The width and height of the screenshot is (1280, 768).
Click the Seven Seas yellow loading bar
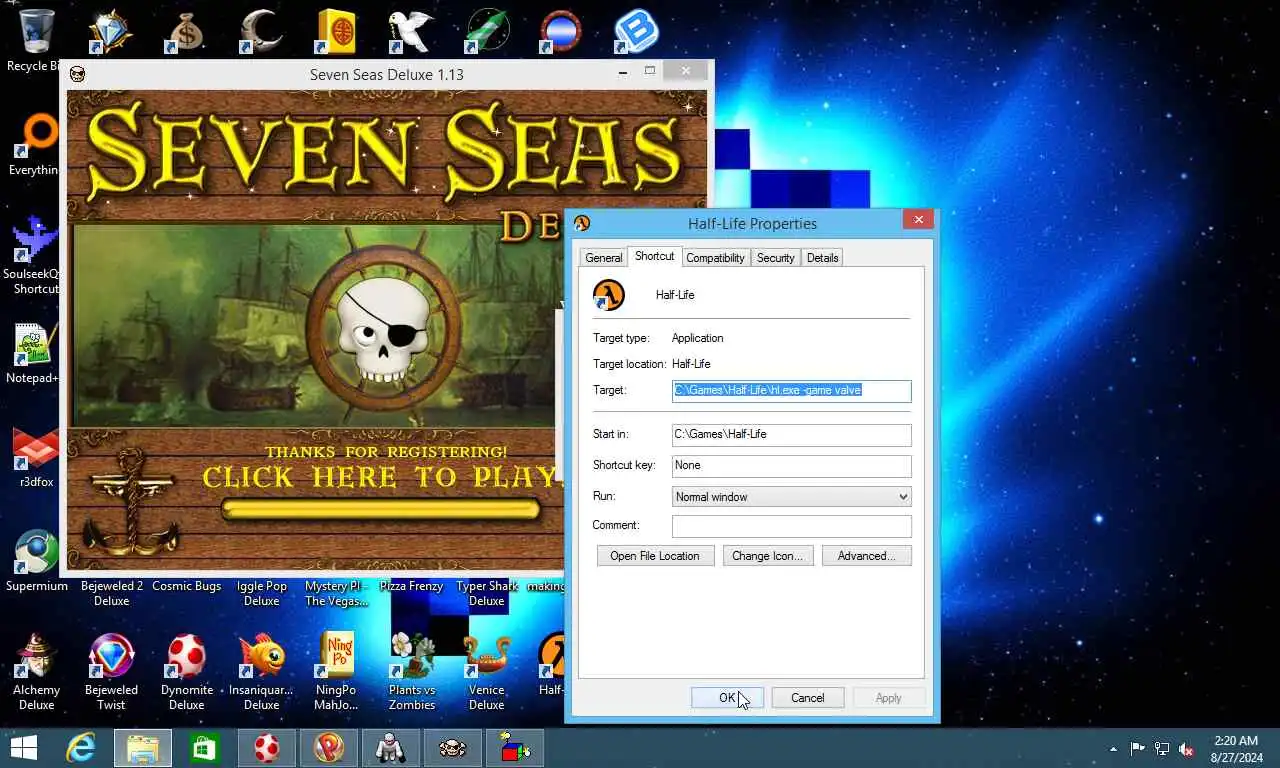pos(381,511)
